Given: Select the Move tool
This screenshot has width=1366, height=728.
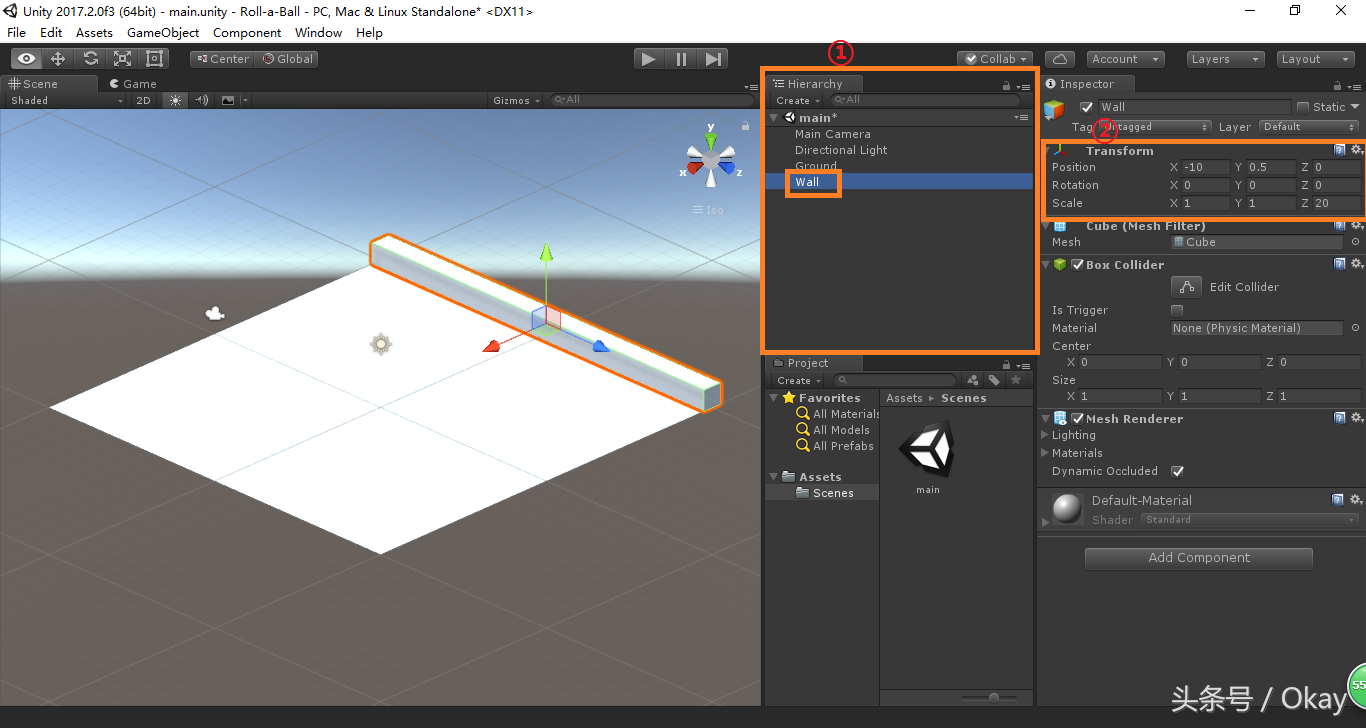Looking at the screenshot, I should [58, 59].
